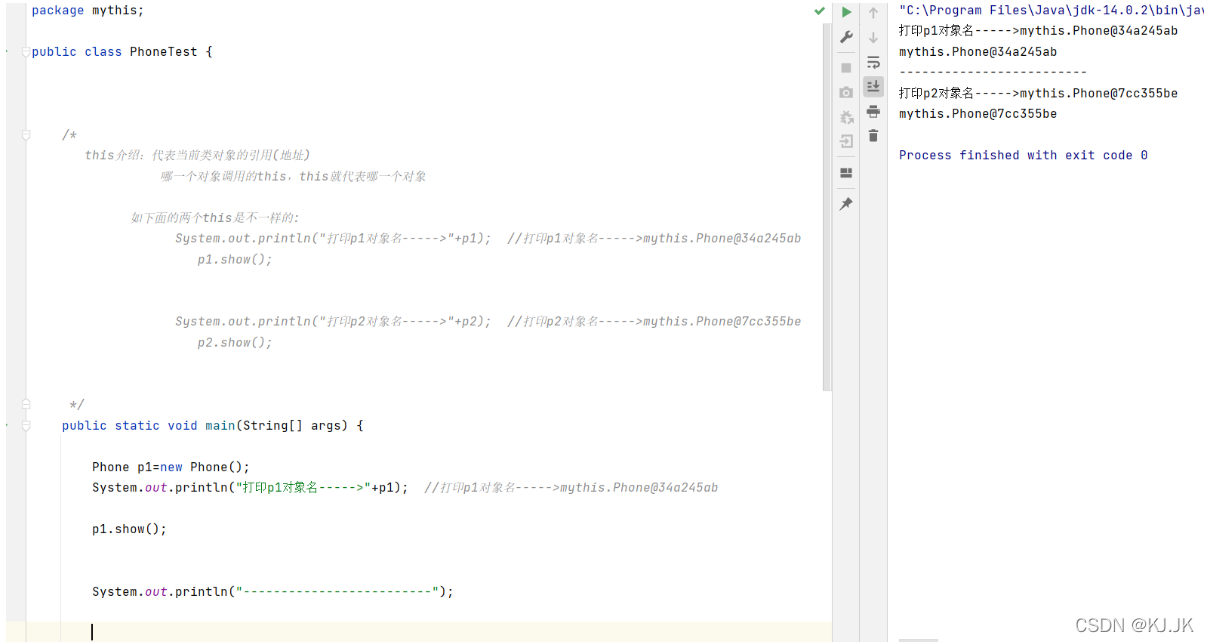Click the comment end fold marker
The width and height of the screenshot is (1209, 642).
26,405
